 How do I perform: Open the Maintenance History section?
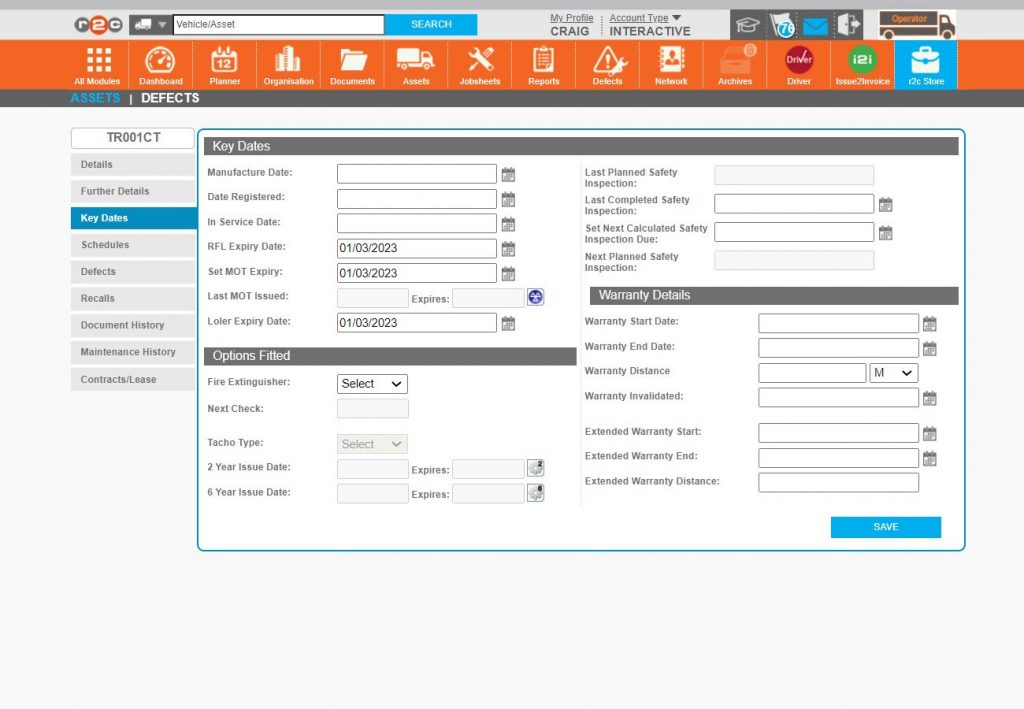pyautogui.click(x=131, y=352)
